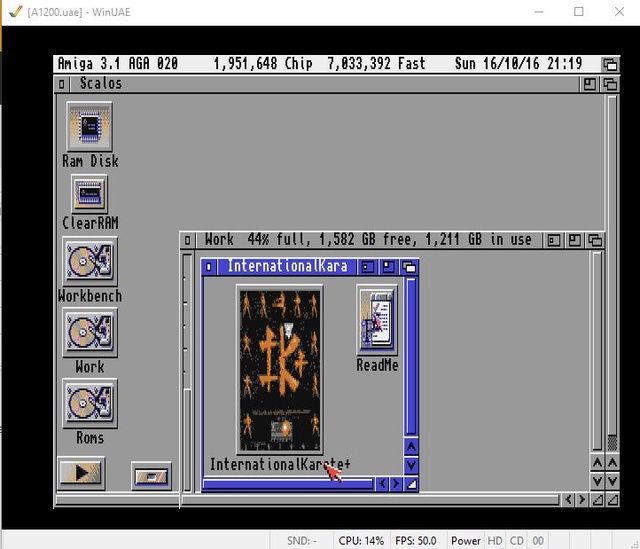Click the Scalos window up scroll arrow
The height and width of the screenshot is (549, 640).
(612, 462)
